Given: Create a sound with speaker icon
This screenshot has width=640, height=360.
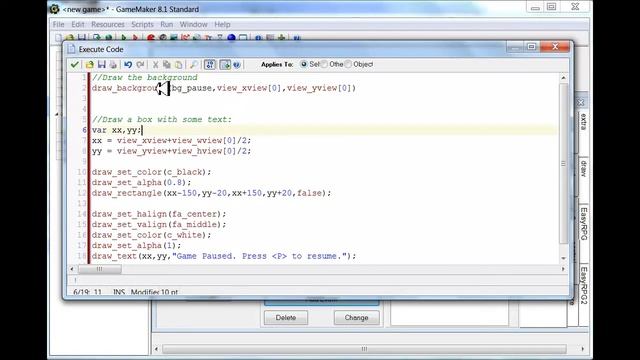Looking at the screenshot, I should [x=163, y=38].
